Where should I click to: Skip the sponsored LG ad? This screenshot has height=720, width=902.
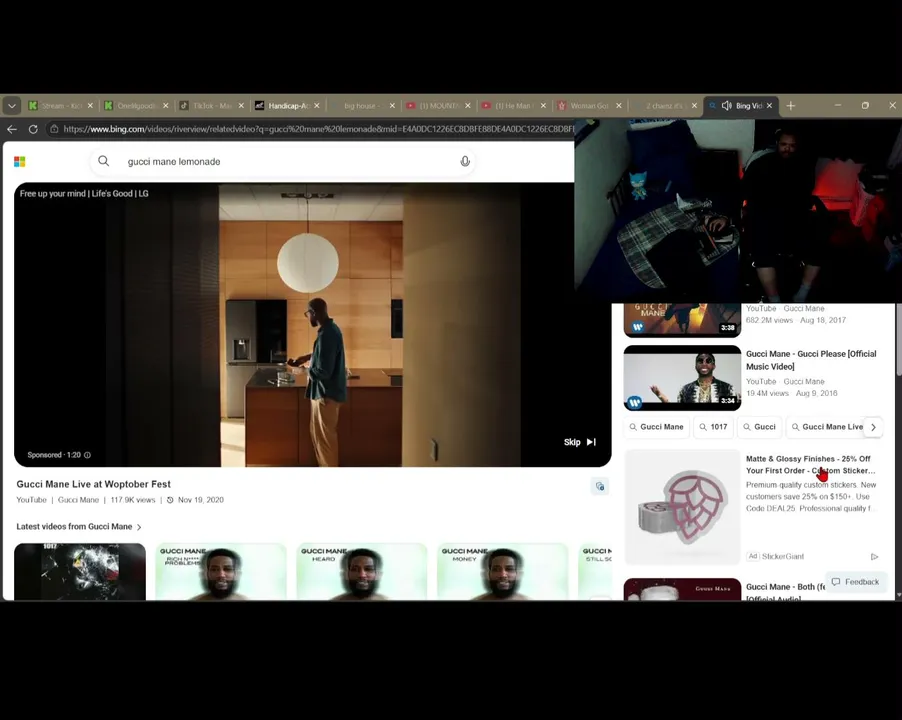point(579,442)
